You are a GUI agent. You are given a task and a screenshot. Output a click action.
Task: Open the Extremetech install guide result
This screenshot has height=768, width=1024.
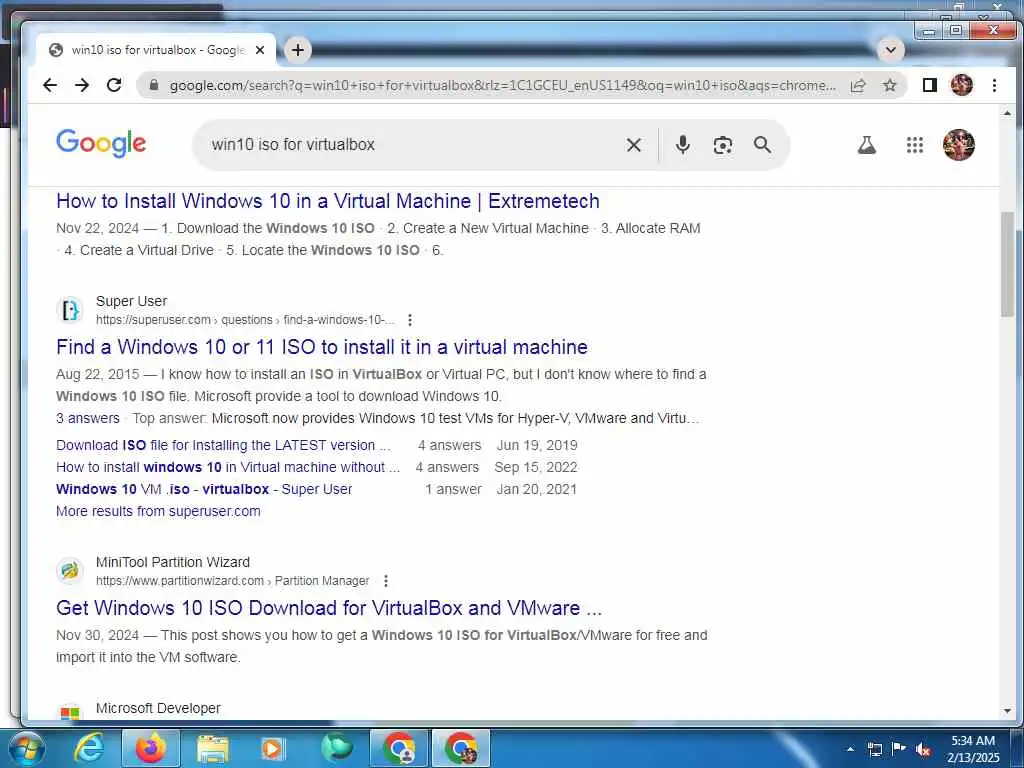point(328,201)
